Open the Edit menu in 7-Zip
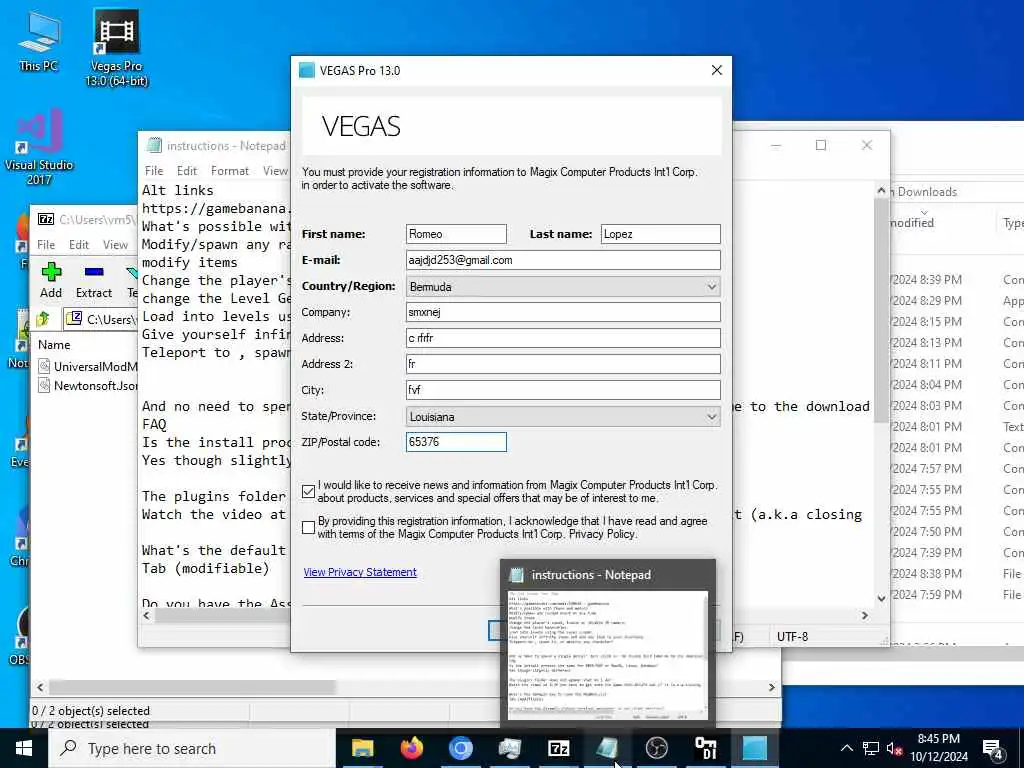The height and width of the screenshot is (768, 1024). pos(79,245)
